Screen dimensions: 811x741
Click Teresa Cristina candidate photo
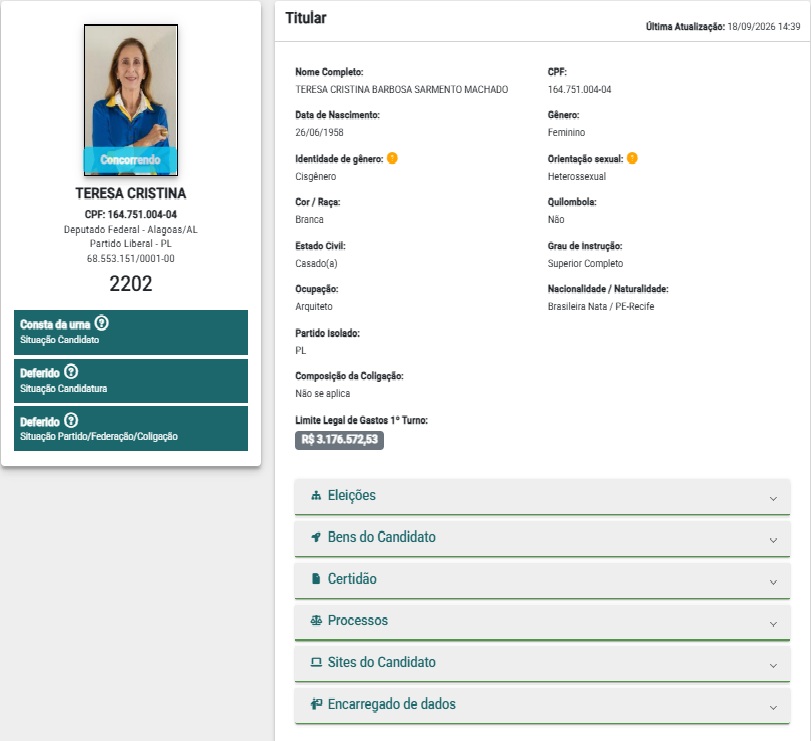click(x=131, y=100)
